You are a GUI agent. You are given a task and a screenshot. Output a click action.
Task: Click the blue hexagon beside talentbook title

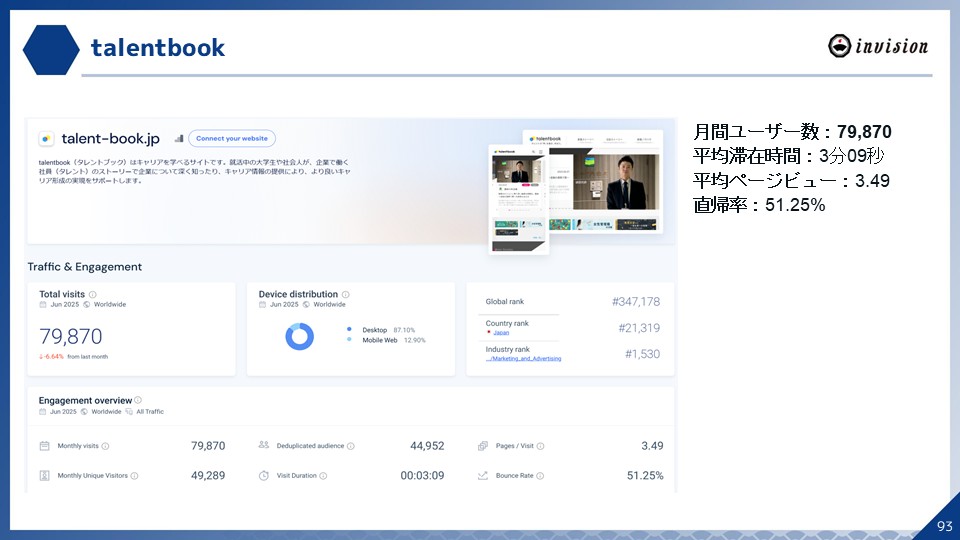(51, 50)
